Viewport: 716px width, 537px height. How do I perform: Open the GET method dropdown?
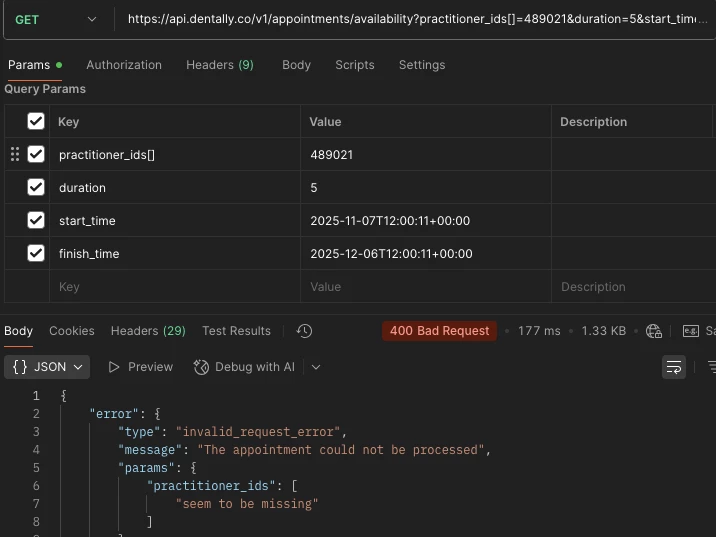[x=56, y=19]
